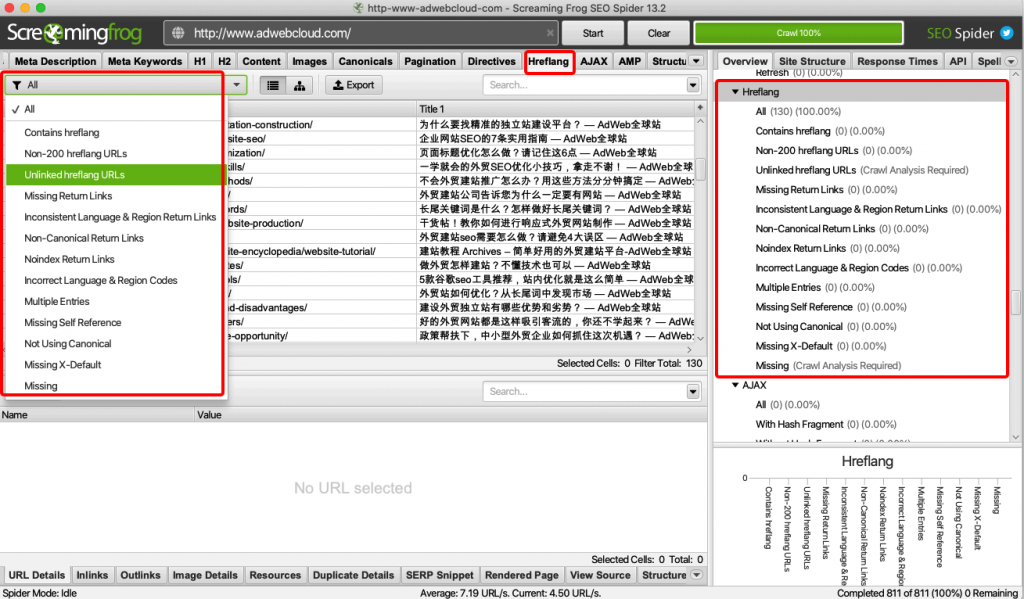Click the Start crawl button
This screenshot has width=1024, height=599.
coord(593,33)
